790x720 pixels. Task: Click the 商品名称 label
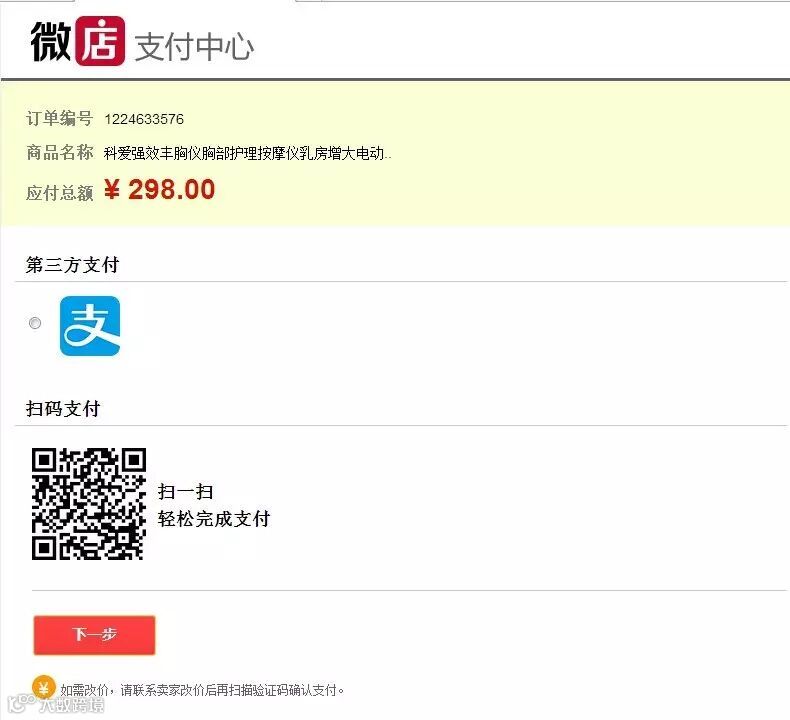(x=59, y=152)
